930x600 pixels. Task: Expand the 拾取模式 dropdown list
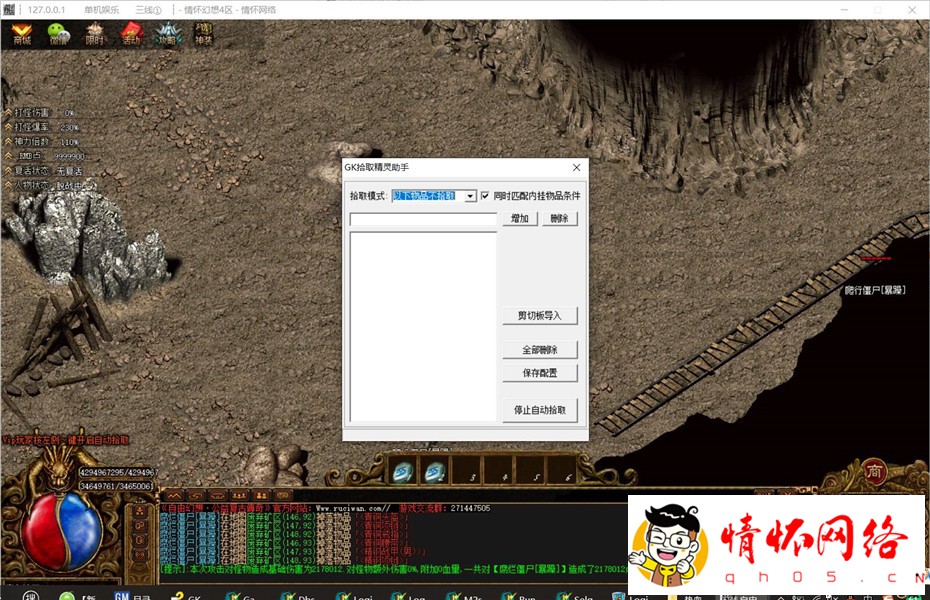470,196
